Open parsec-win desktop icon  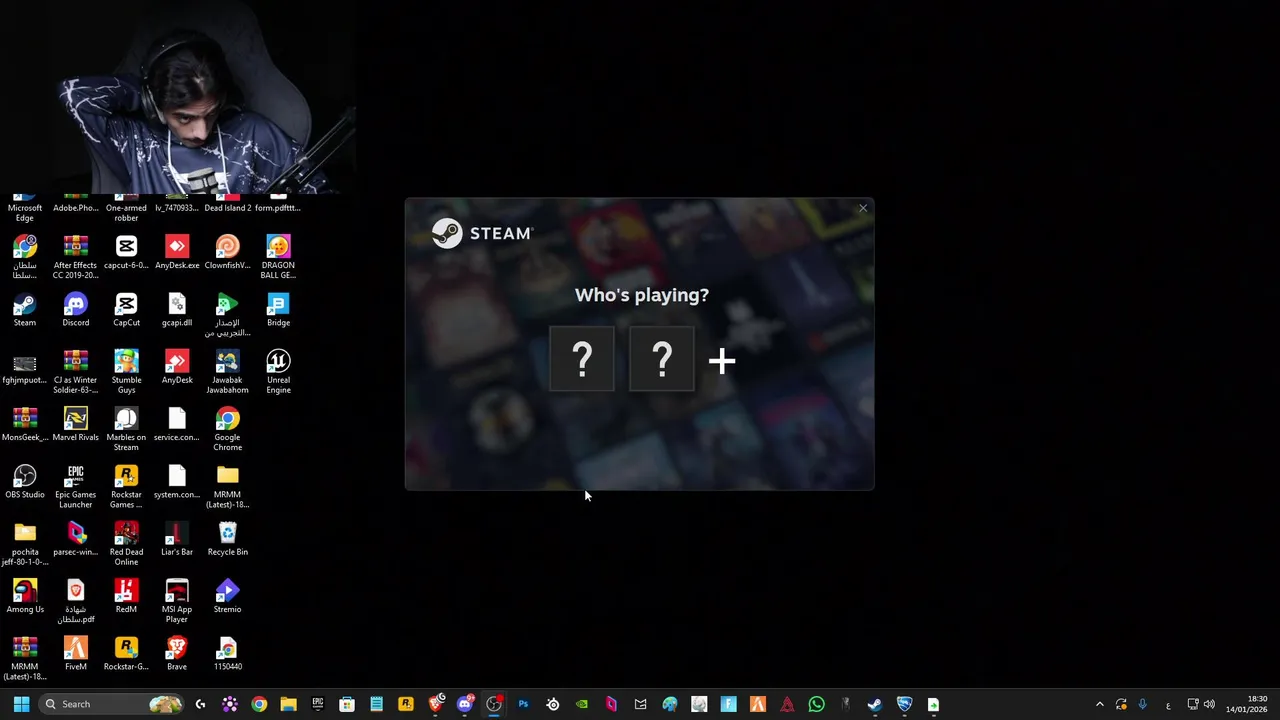click(x=76, y=538)
